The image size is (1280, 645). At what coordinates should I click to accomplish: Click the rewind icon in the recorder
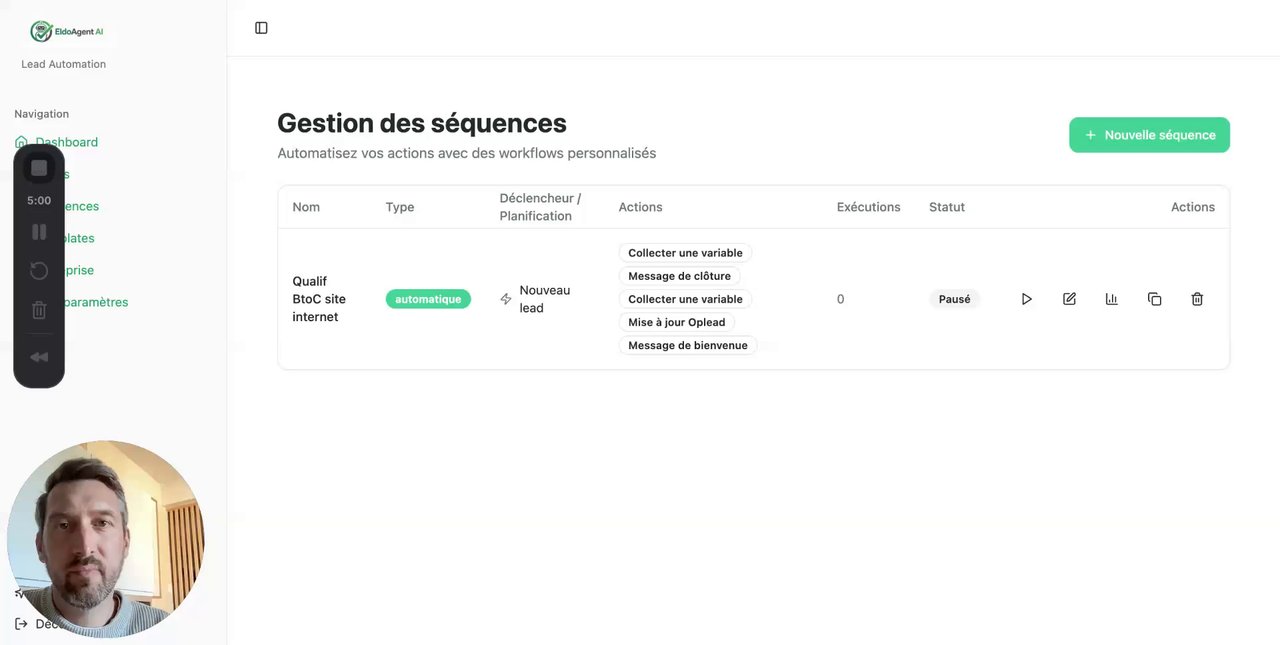(39, 357)
